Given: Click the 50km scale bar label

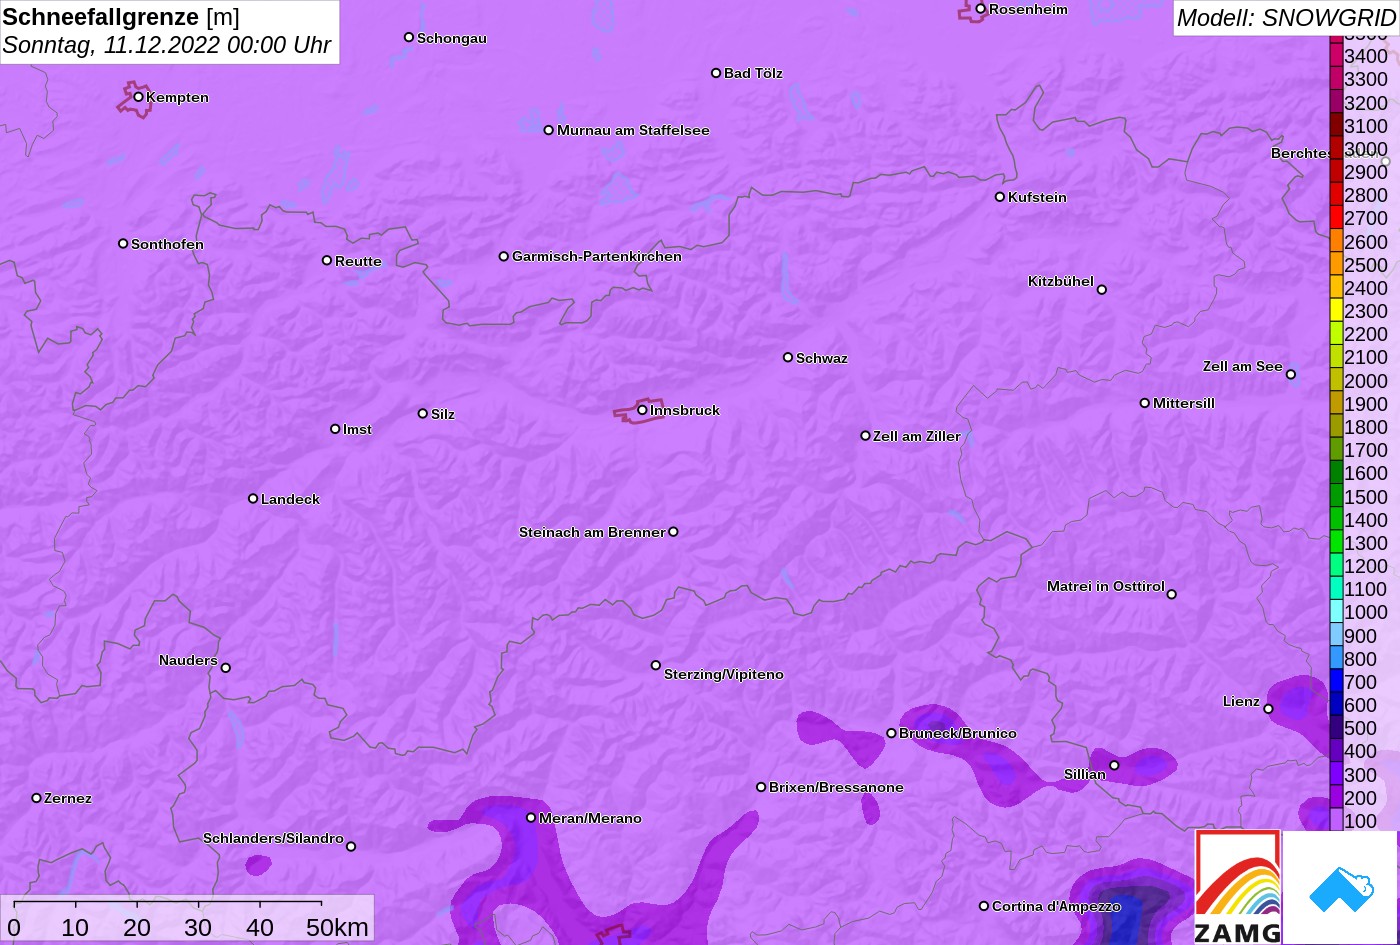Looking at the screenshot, I should [337, 927].
